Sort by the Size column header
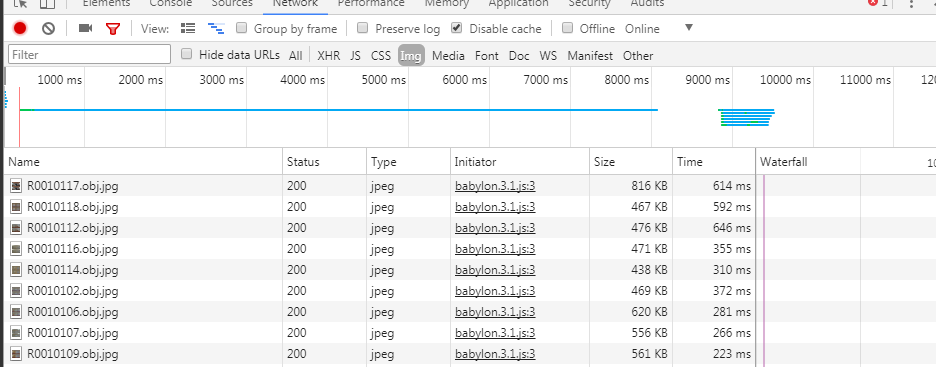The width and height of the screenshot is (936, 367). (x=631, y=162)
